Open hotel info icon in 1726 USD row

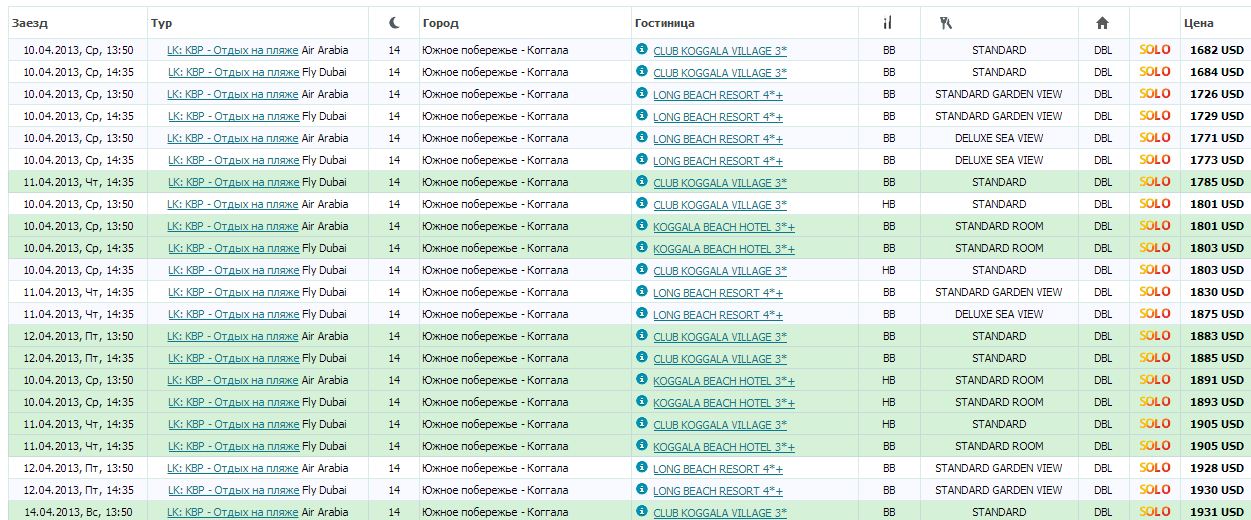click(642, 93)
